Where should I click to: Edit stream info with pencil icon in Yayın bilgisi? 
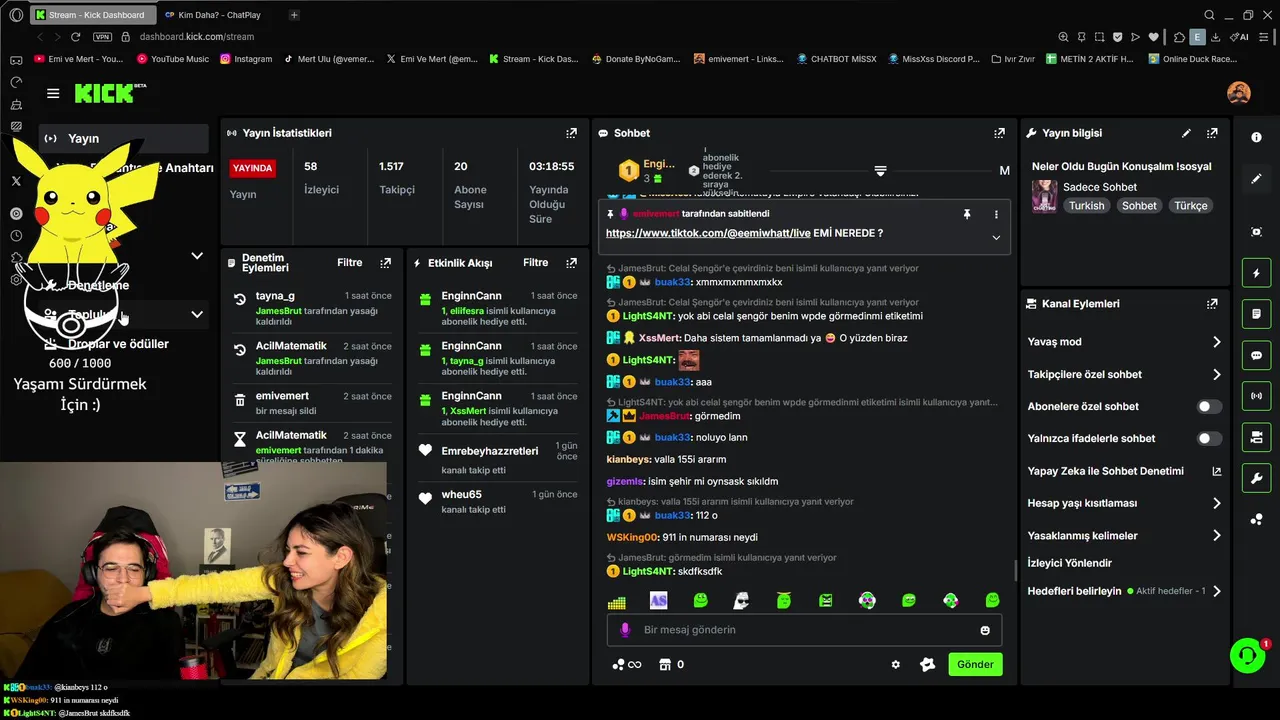coord(1186,132)
